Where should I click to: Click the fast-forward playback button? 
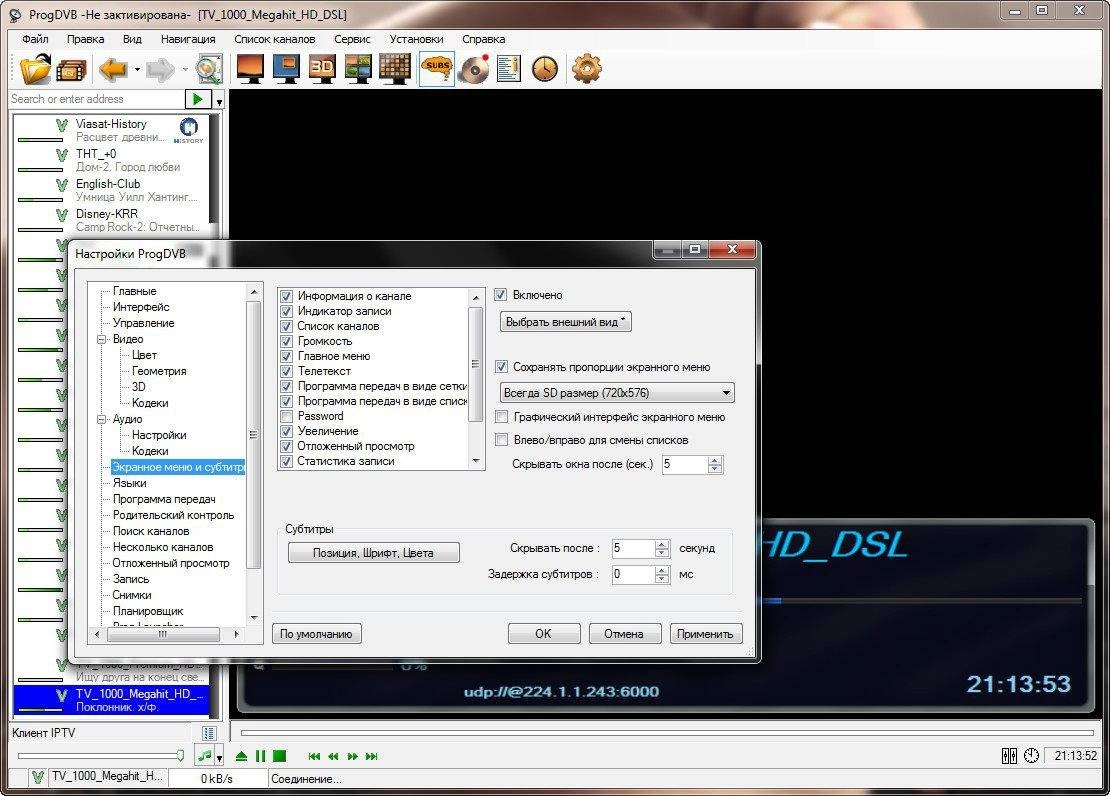coord(353,756)
